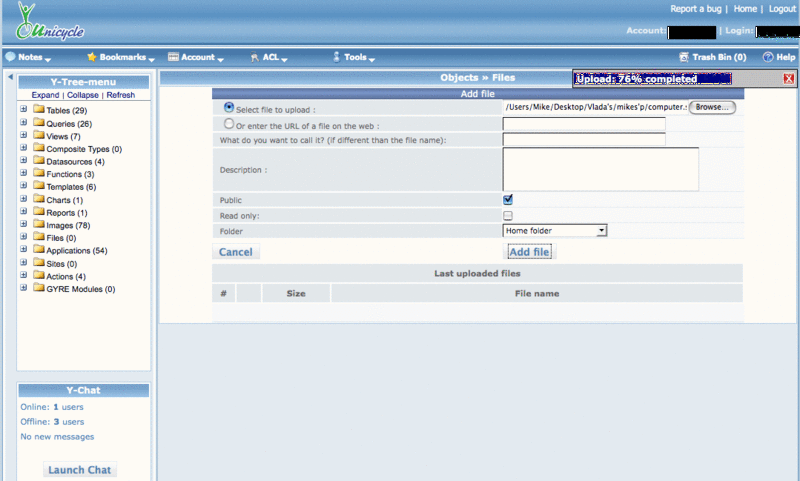Click the Applications folder icon

39,251
